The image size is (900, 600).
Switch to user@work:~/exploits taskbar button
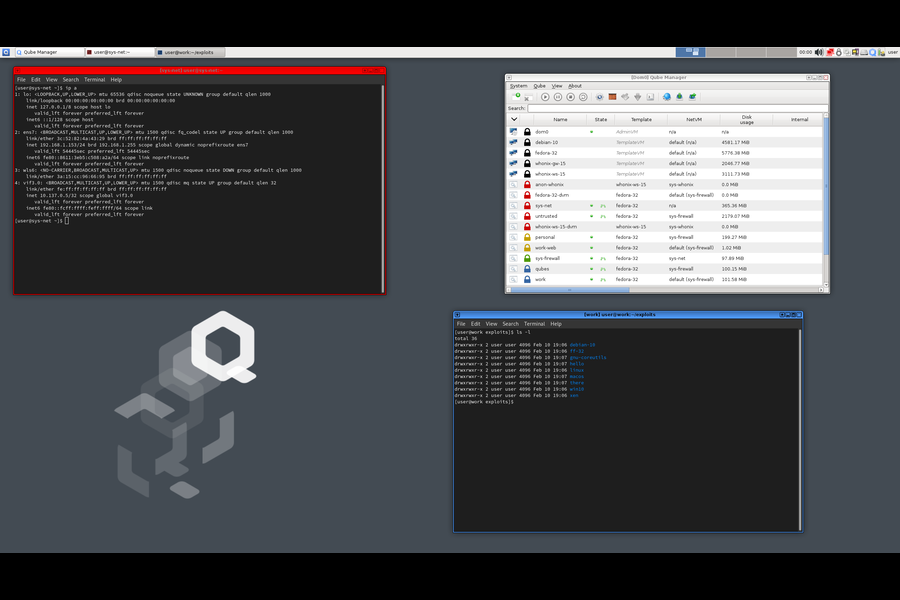[x=189, y=52]
